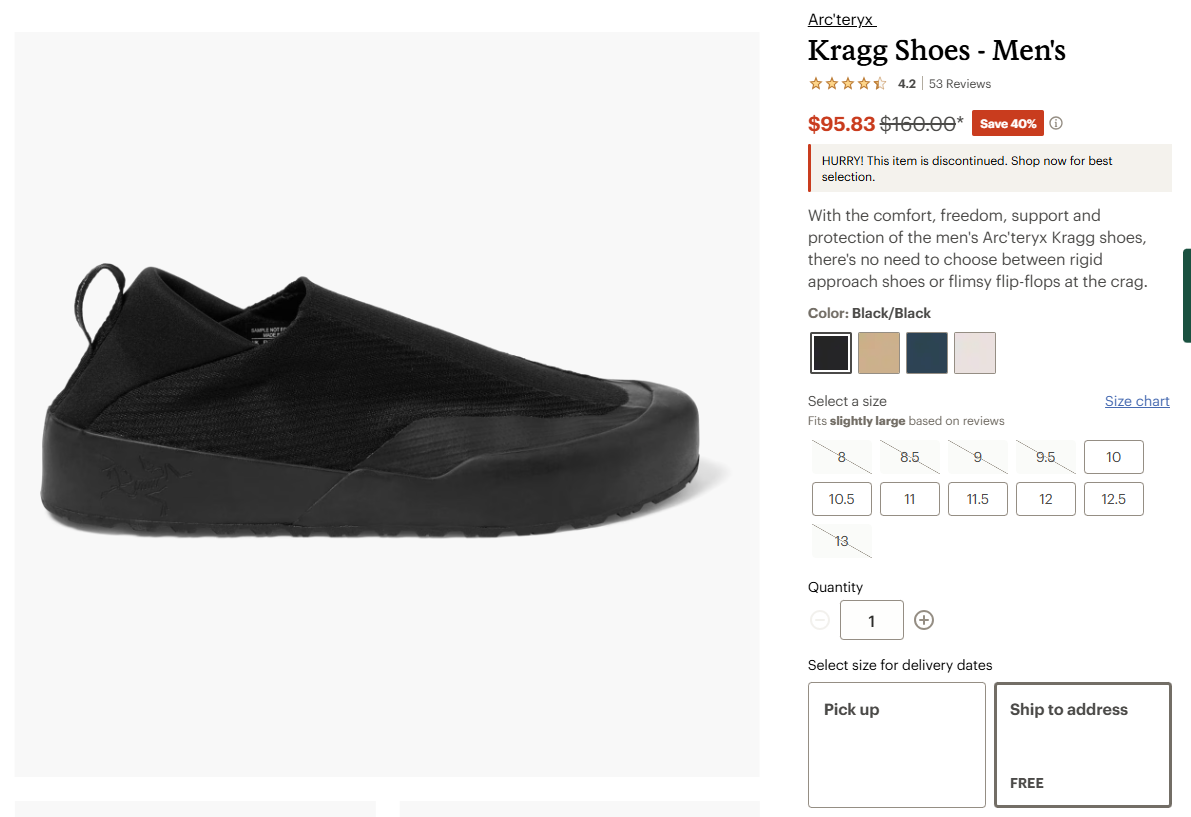The width and height of the screenshot is (1191, 817).
Task: Select shoe size 10
Action: (1113, 457)
